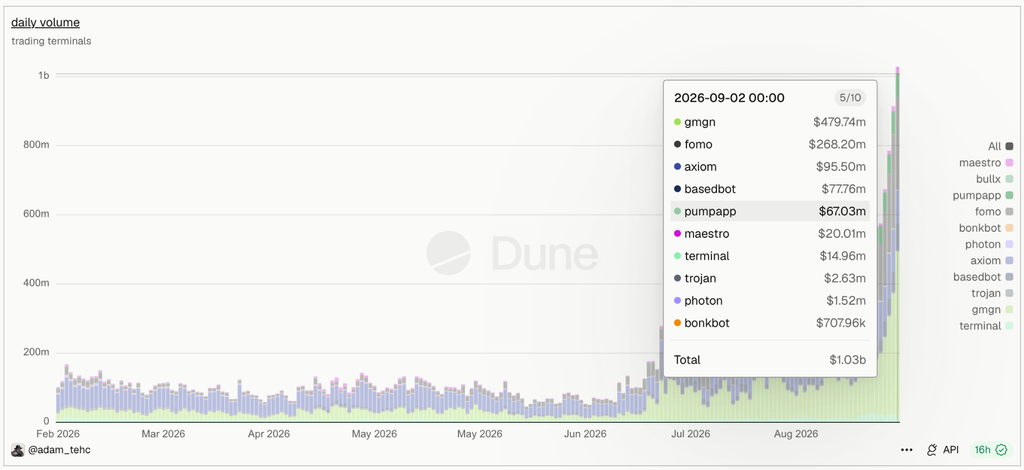
Task: Toggle the photon legend series
Action: pos(989,244)
